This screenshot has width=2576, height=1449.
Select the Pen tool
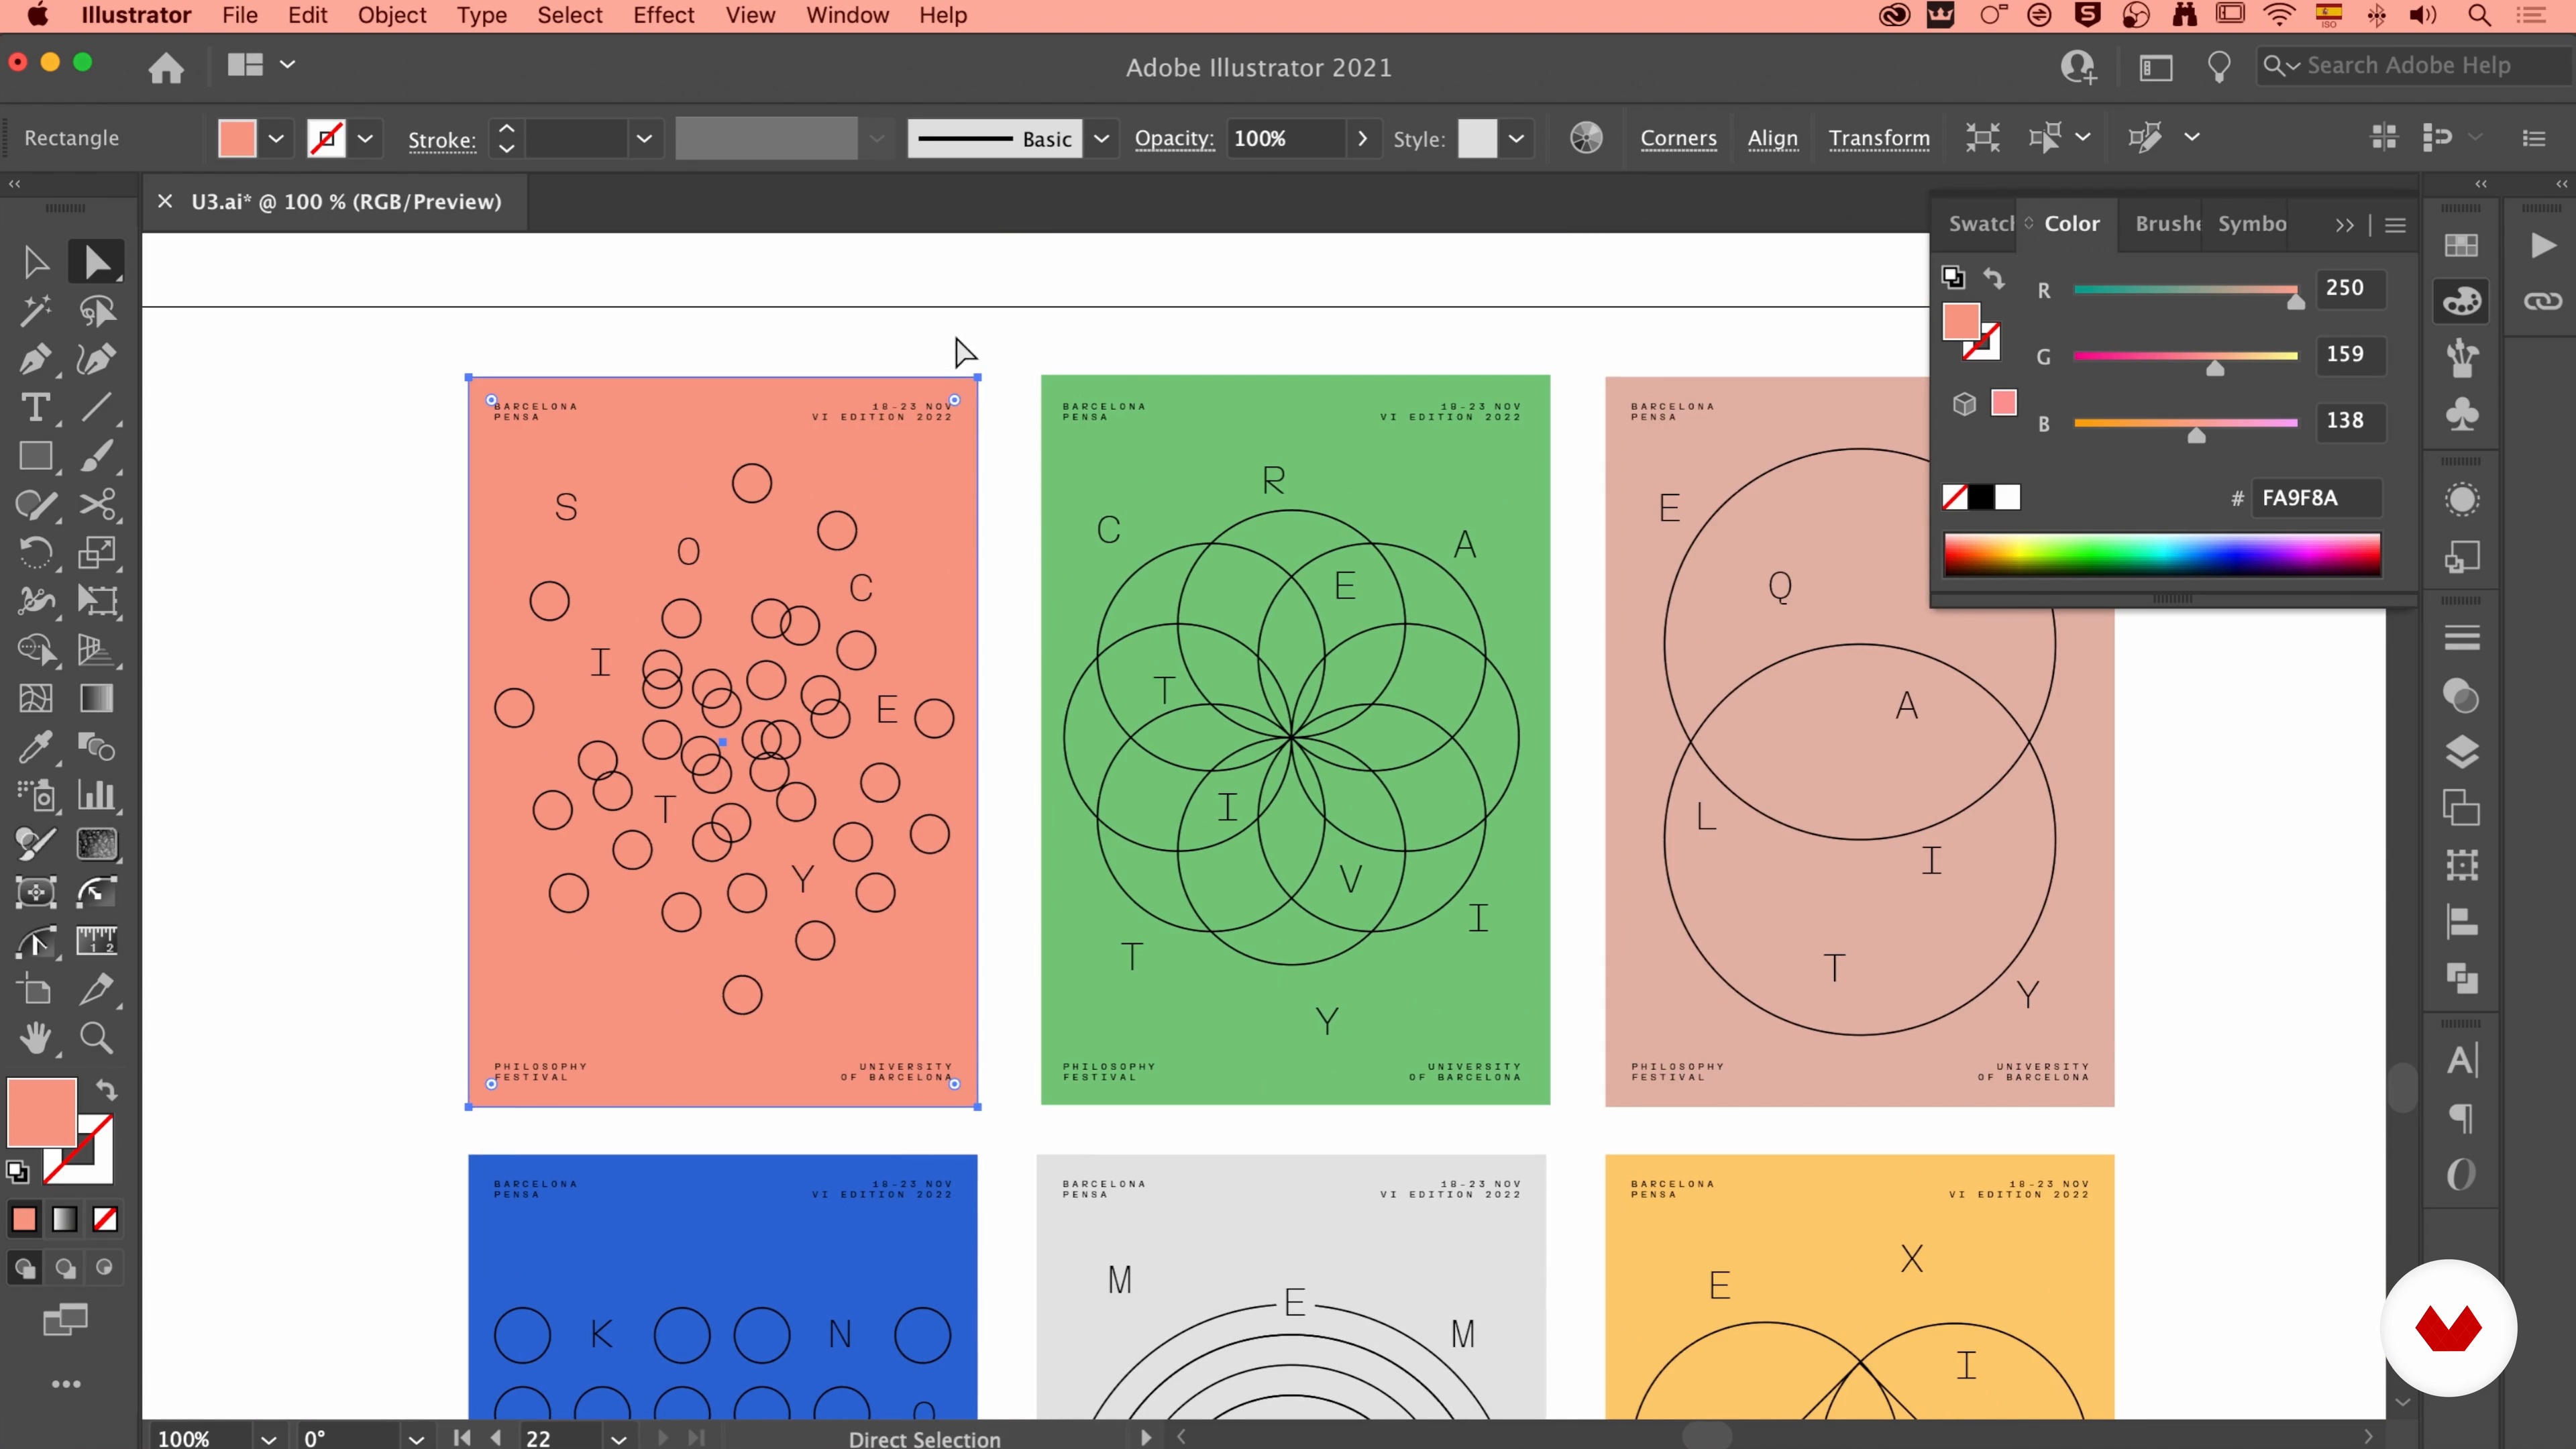(x=36, y=359)
